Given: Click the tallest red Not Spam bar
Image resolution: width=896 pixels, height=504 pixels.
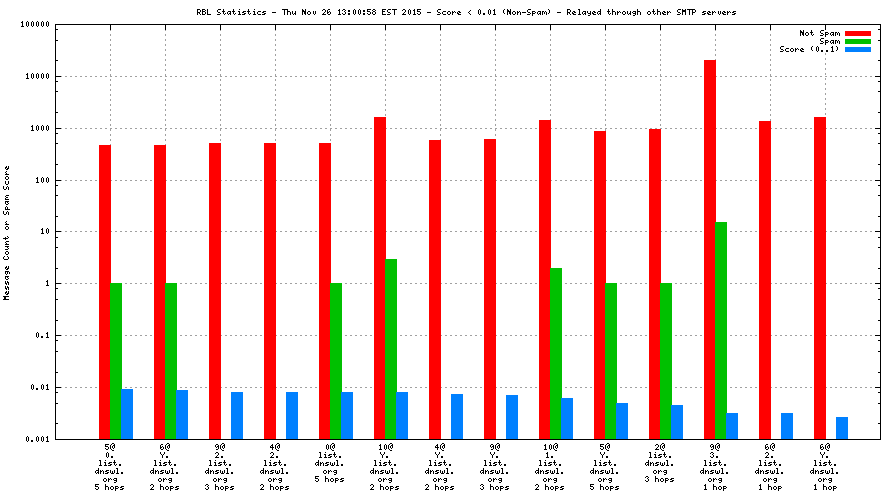Looking at the screenshot, I should pyautogui.click(x=710, y=249).
